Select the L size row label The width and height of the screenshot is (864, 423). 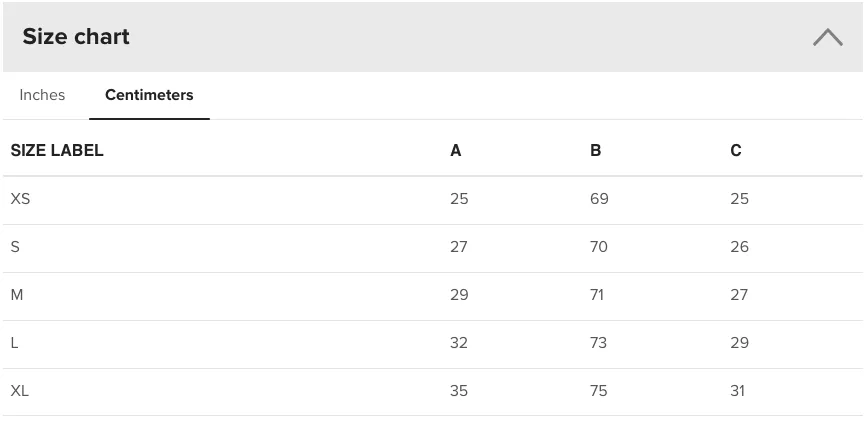point(14,343)
